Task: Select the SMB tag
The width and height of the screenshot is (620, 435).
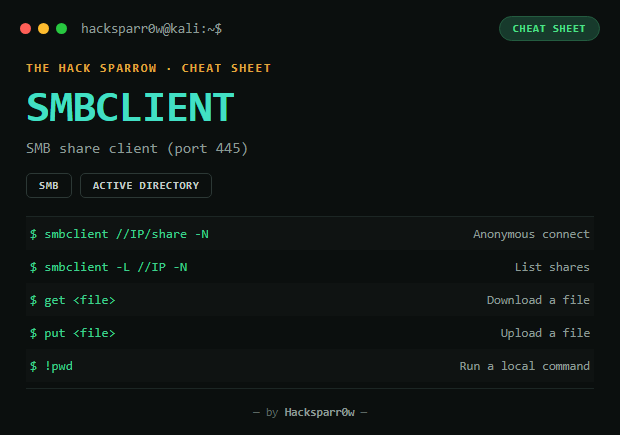Action: pyautogui.click(x=49, y=185)
